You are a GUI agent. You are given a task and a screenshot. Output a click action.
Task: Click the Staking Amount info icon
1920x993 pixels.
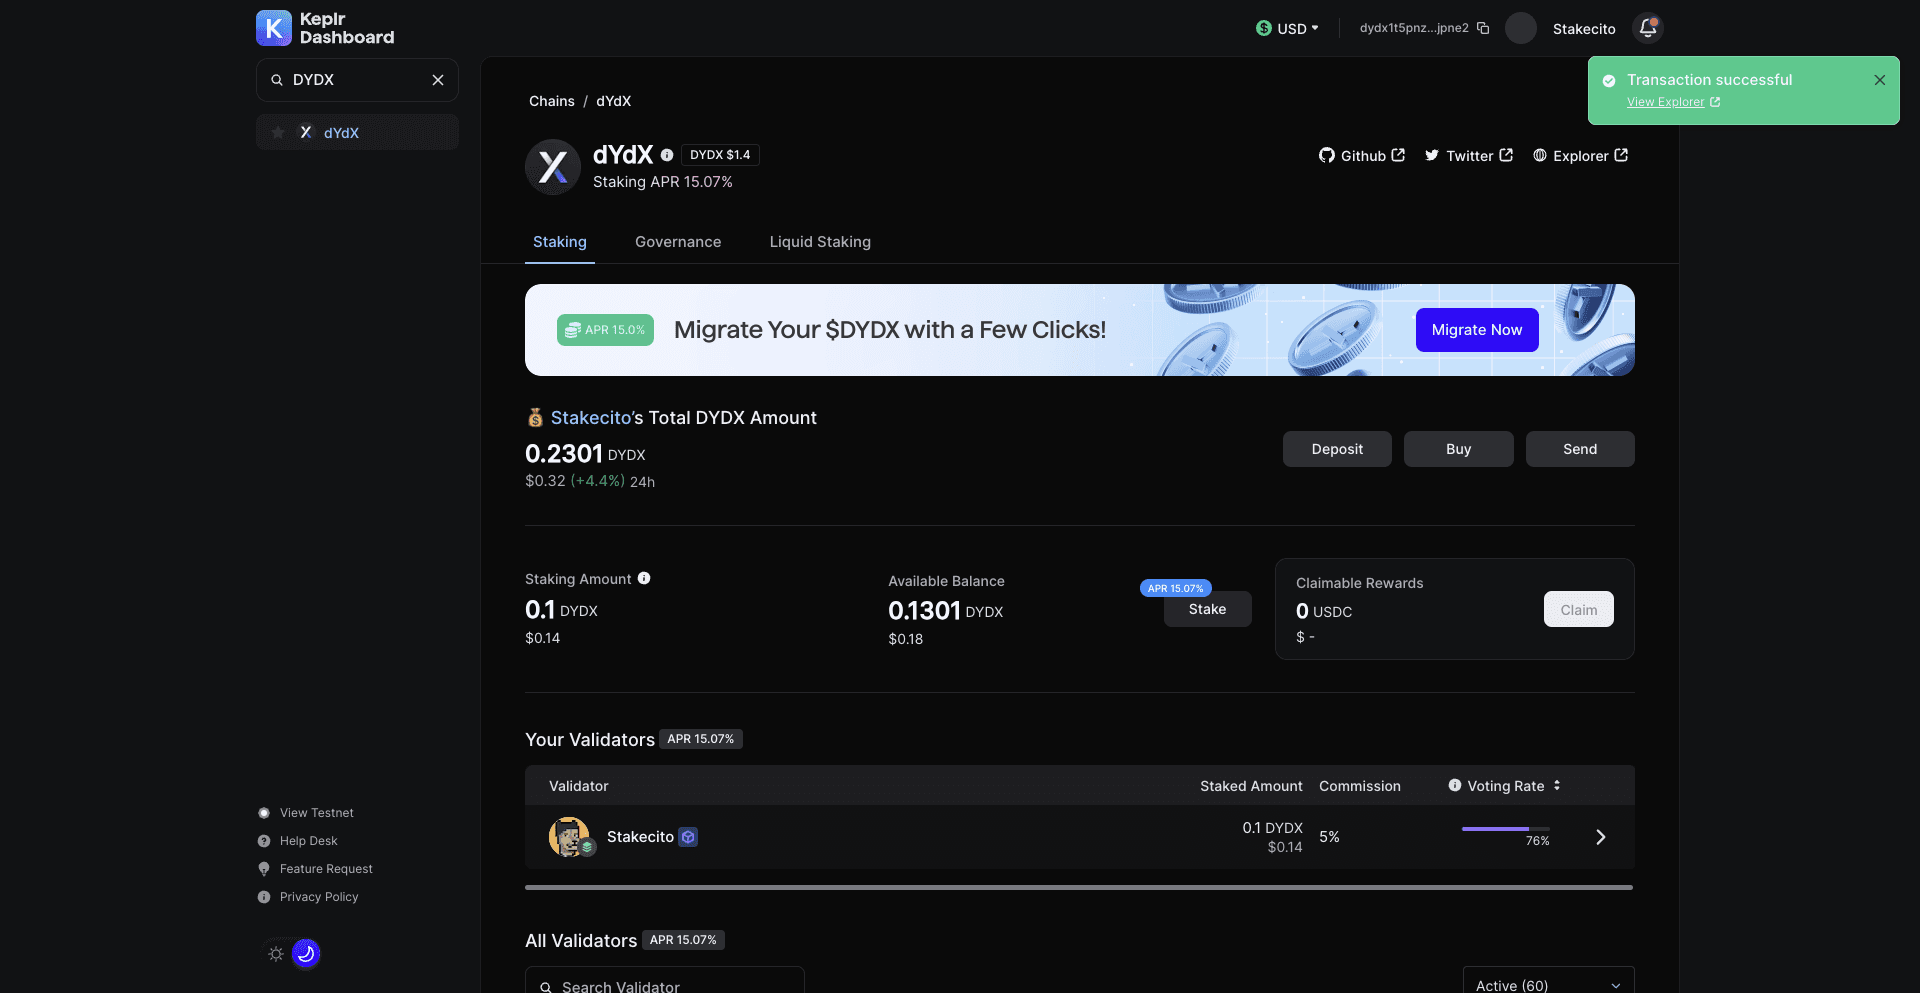pos(644,578)
